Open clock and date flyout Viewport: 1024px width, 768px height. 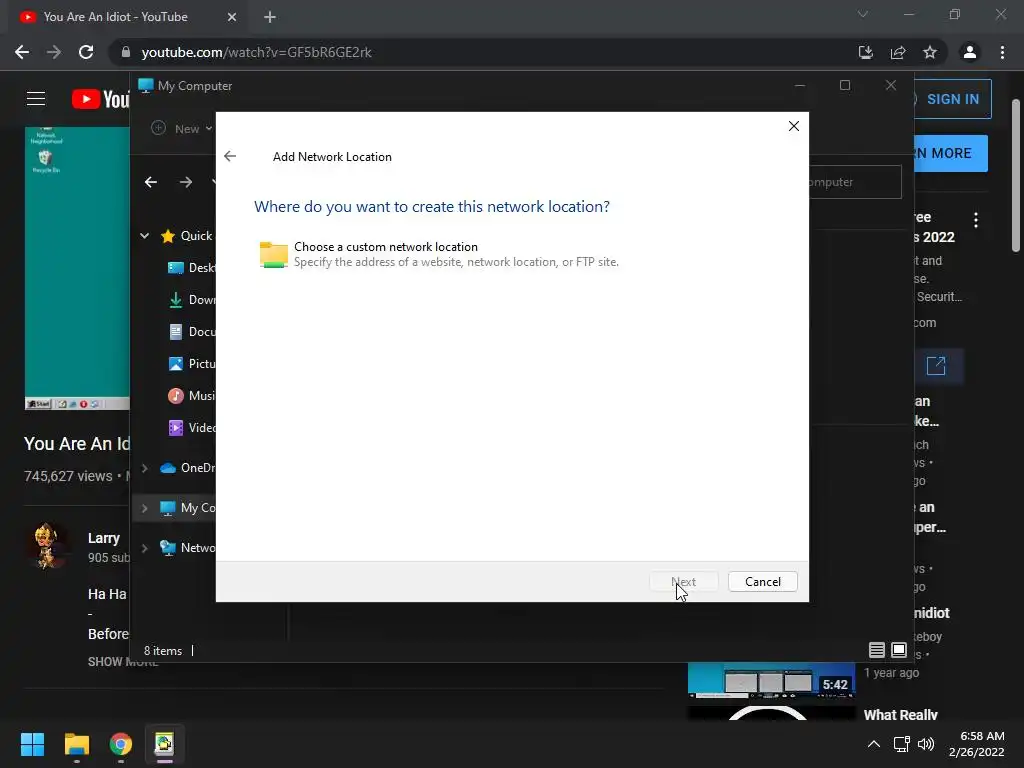click(x=977, y=744)
